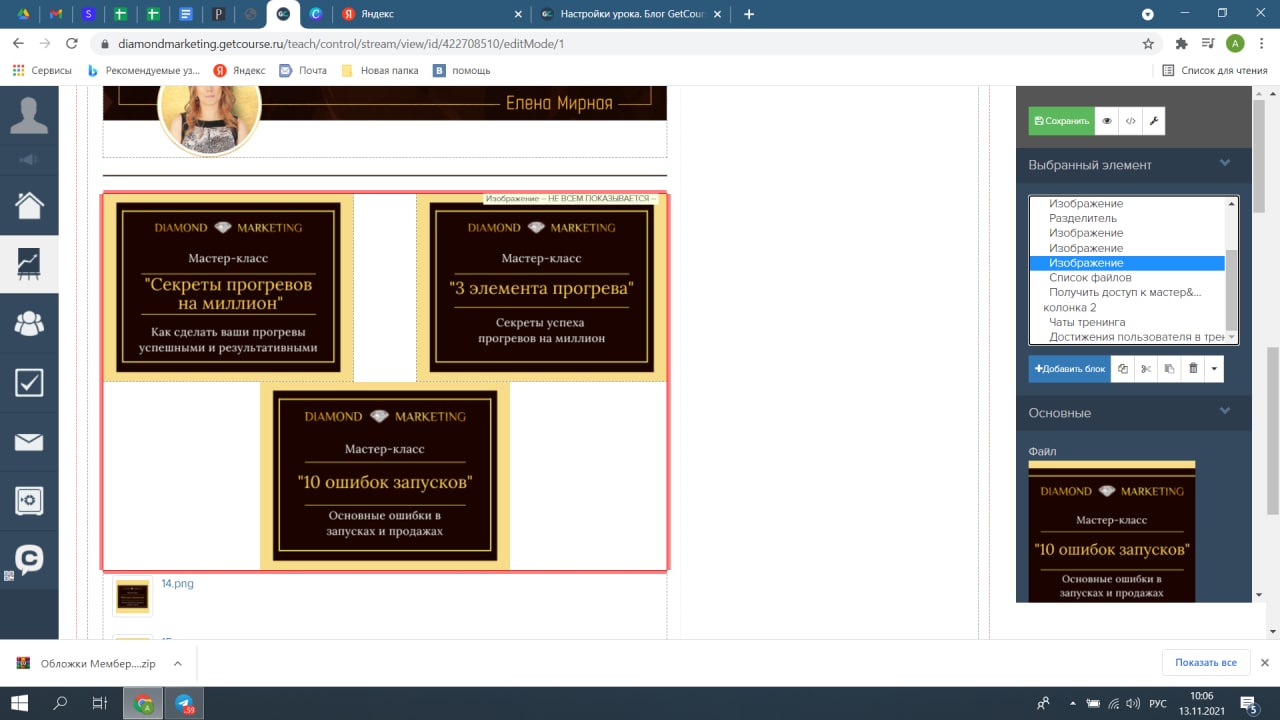Open the tasks checkmark section icon

(x=29, y=382)
